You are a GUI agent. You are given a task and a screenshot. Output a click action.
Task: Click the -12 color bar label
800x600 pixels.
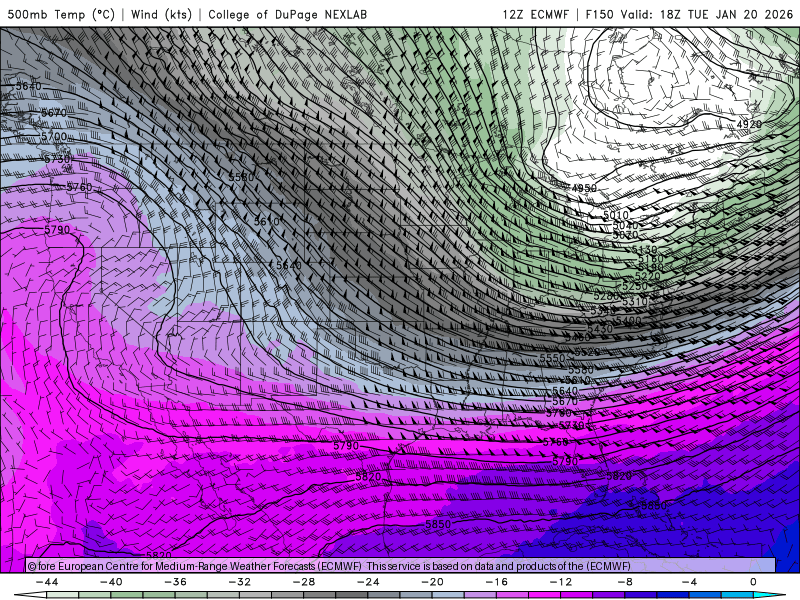[x=561, y=582]
